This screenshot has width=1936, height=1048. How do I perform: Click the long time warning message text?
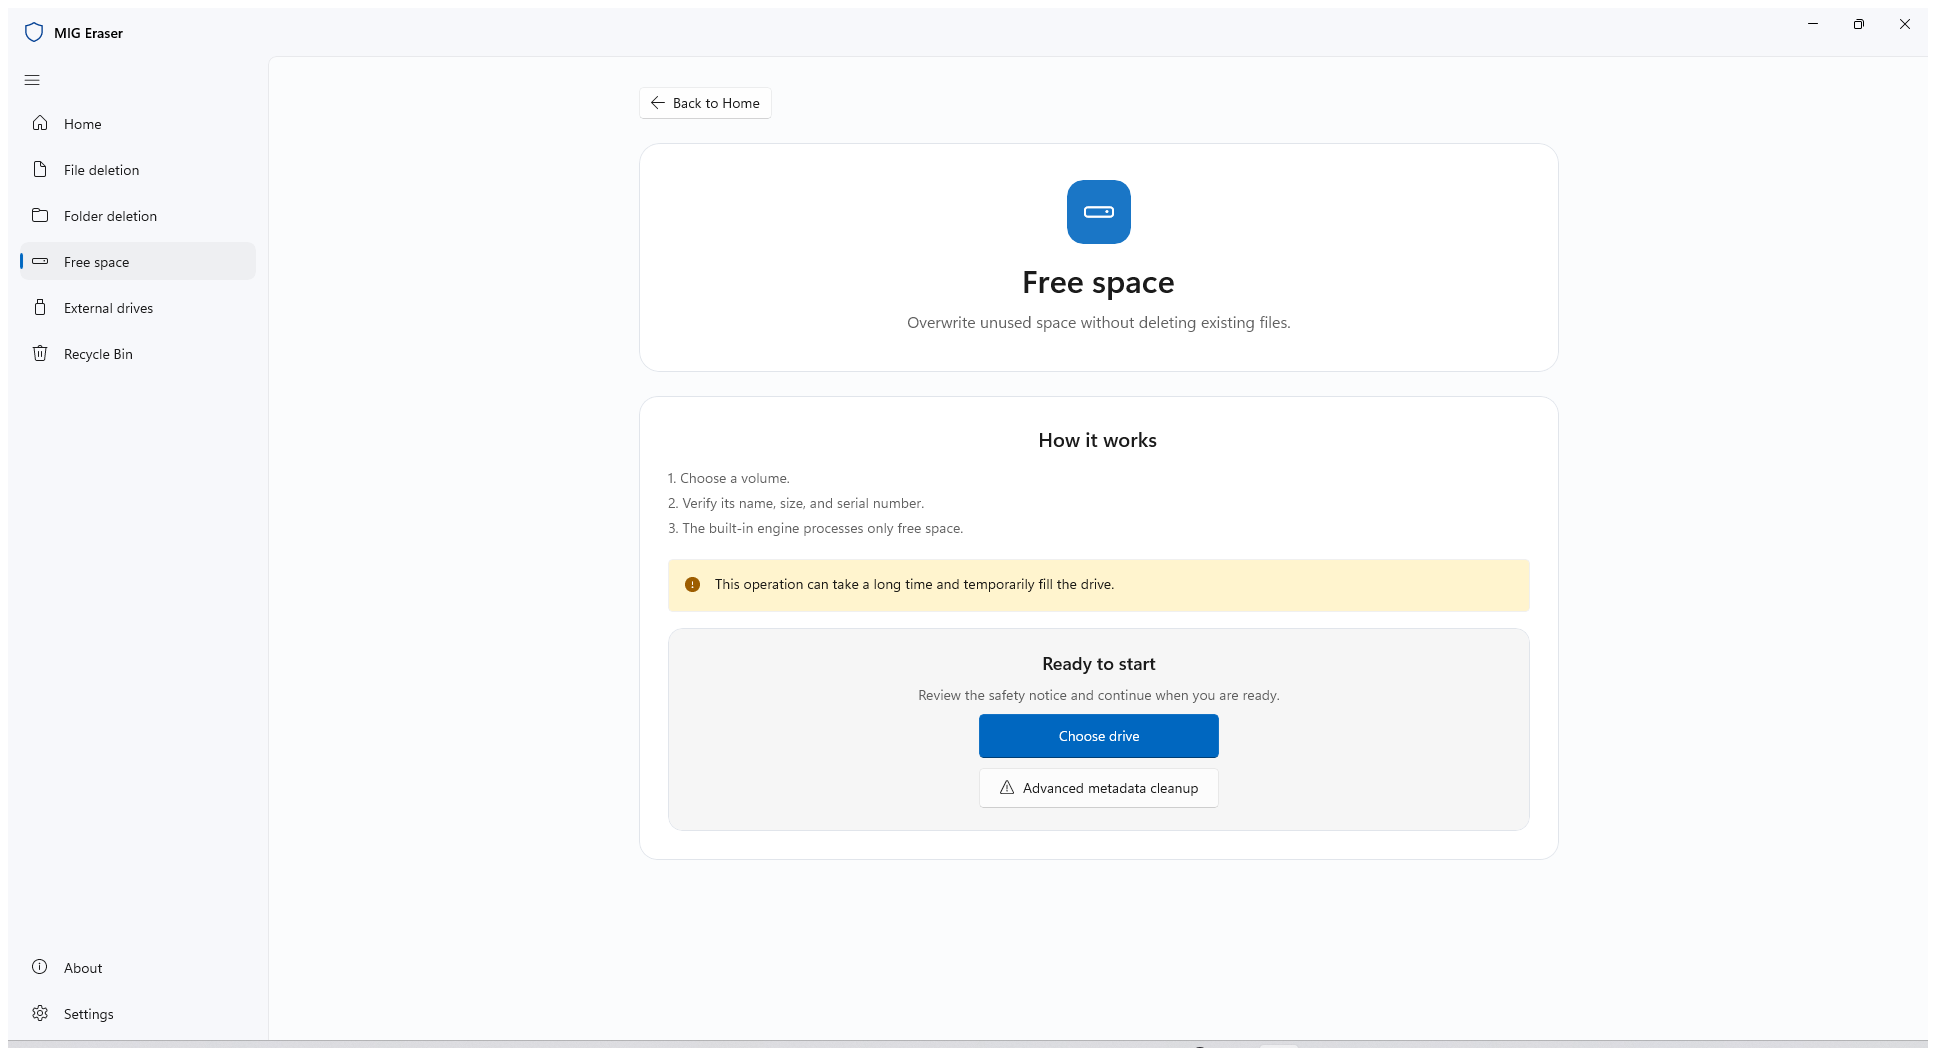pyautogui.click(x=914, y=584)
